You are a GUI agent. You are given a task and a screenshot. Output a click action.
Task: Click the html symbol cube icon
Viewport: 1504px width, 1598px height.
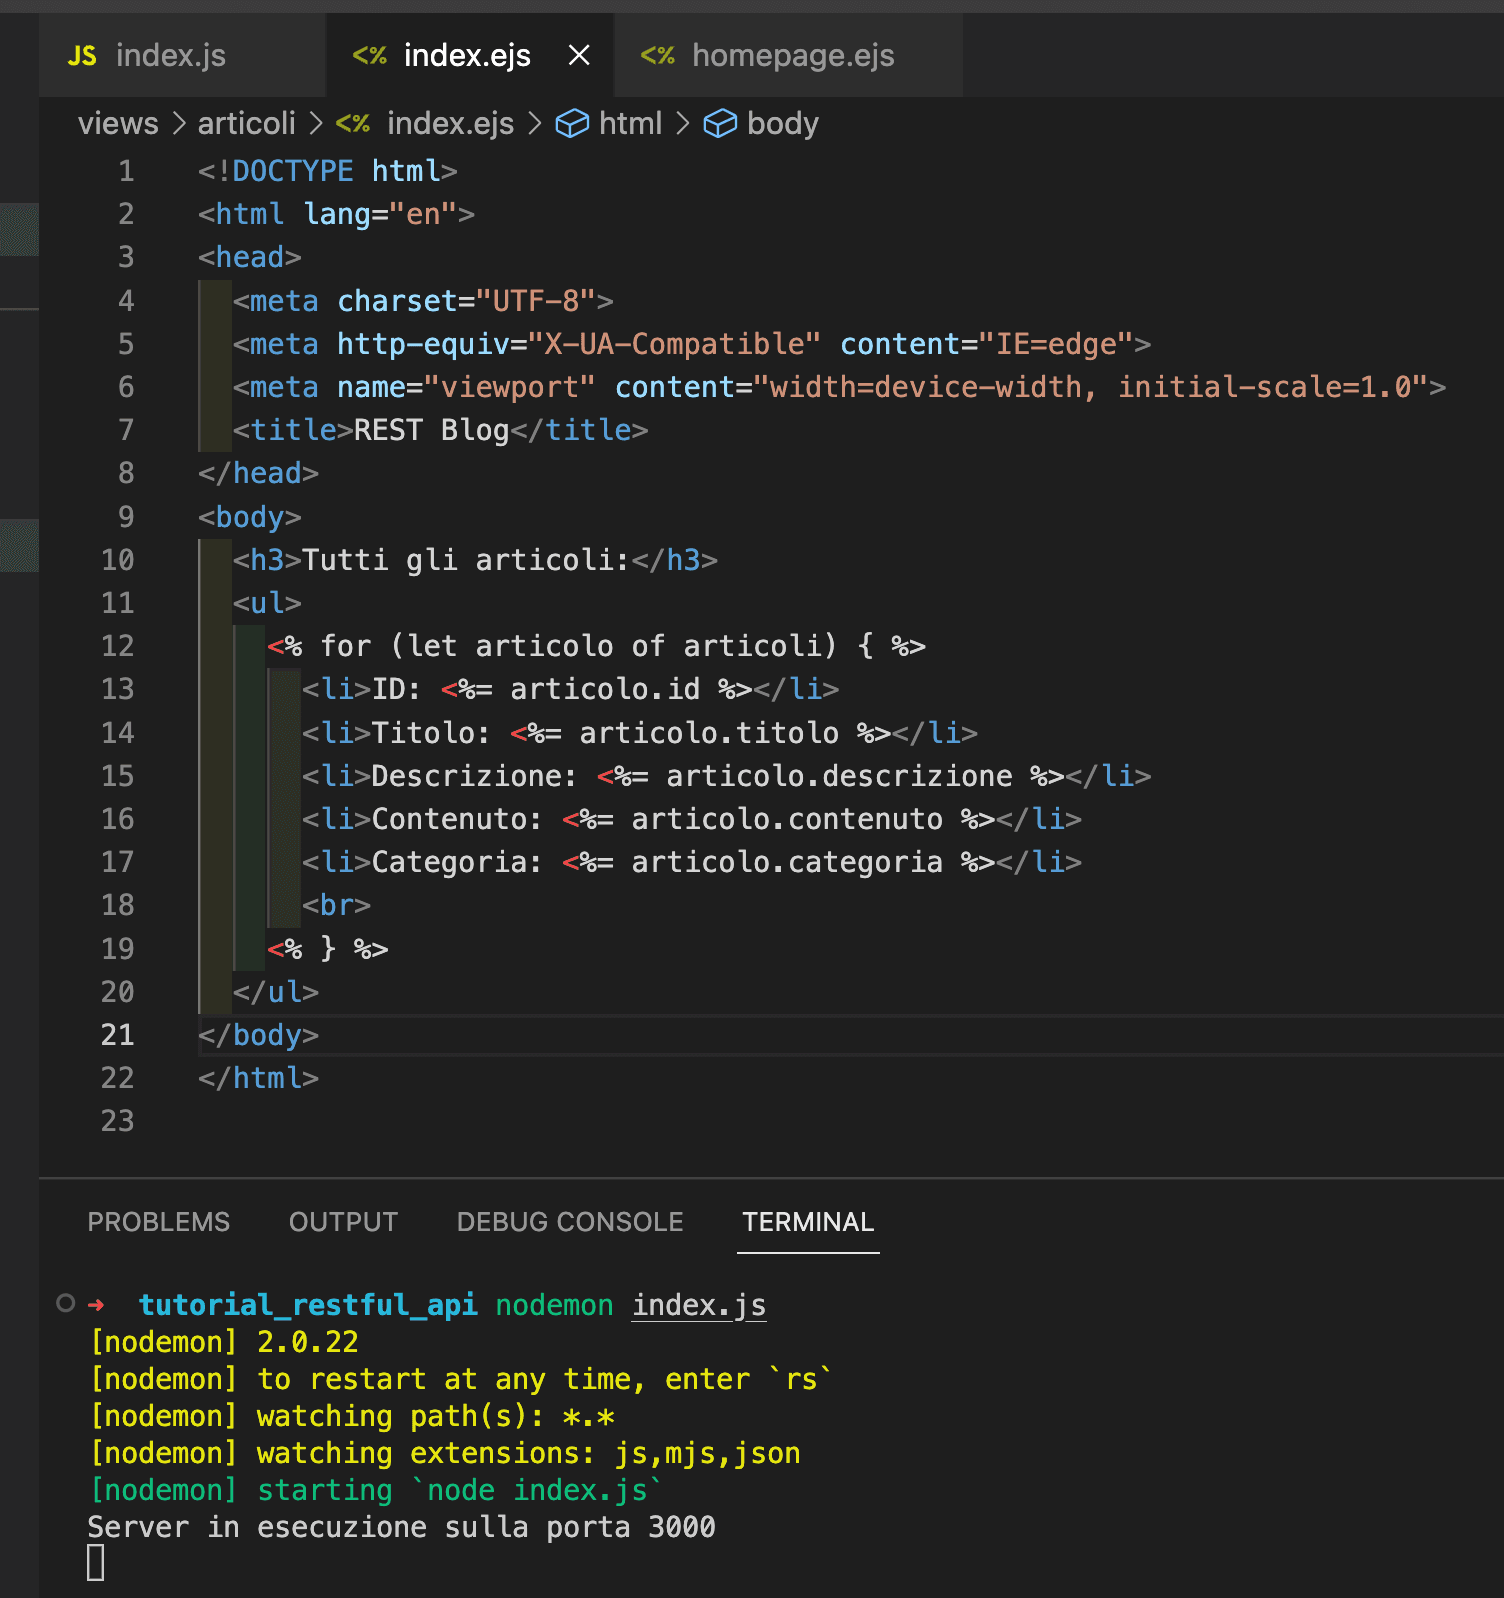[572, 123]
